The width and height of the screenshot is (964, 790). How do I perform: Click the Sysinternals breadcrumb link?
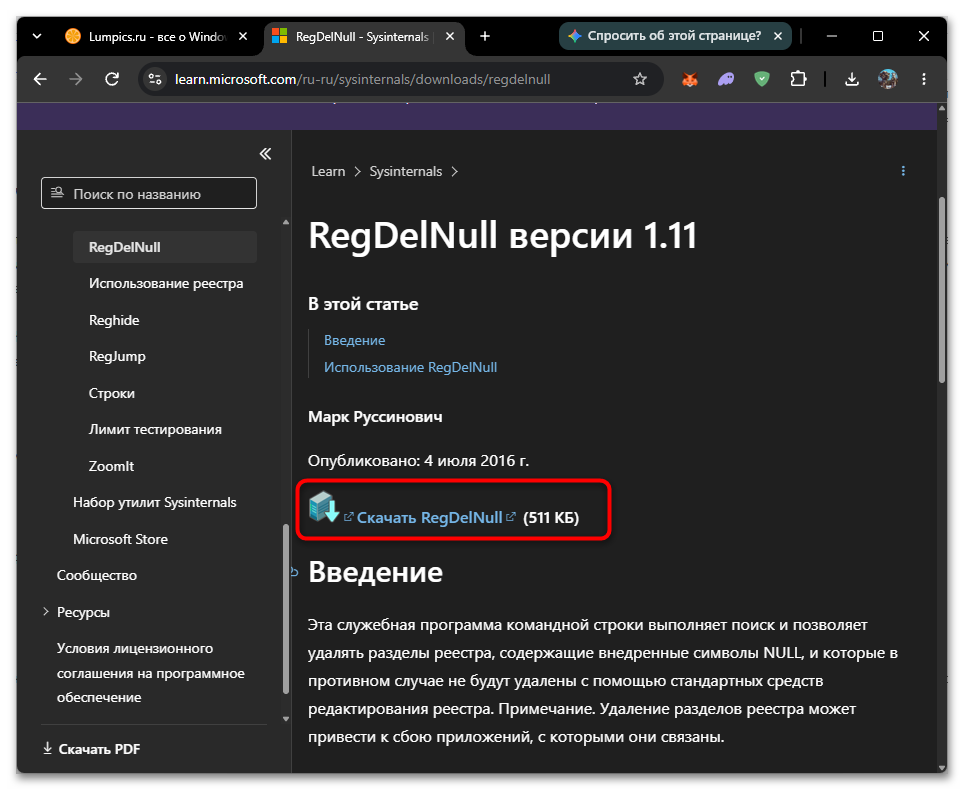click(x=405, y=172)
